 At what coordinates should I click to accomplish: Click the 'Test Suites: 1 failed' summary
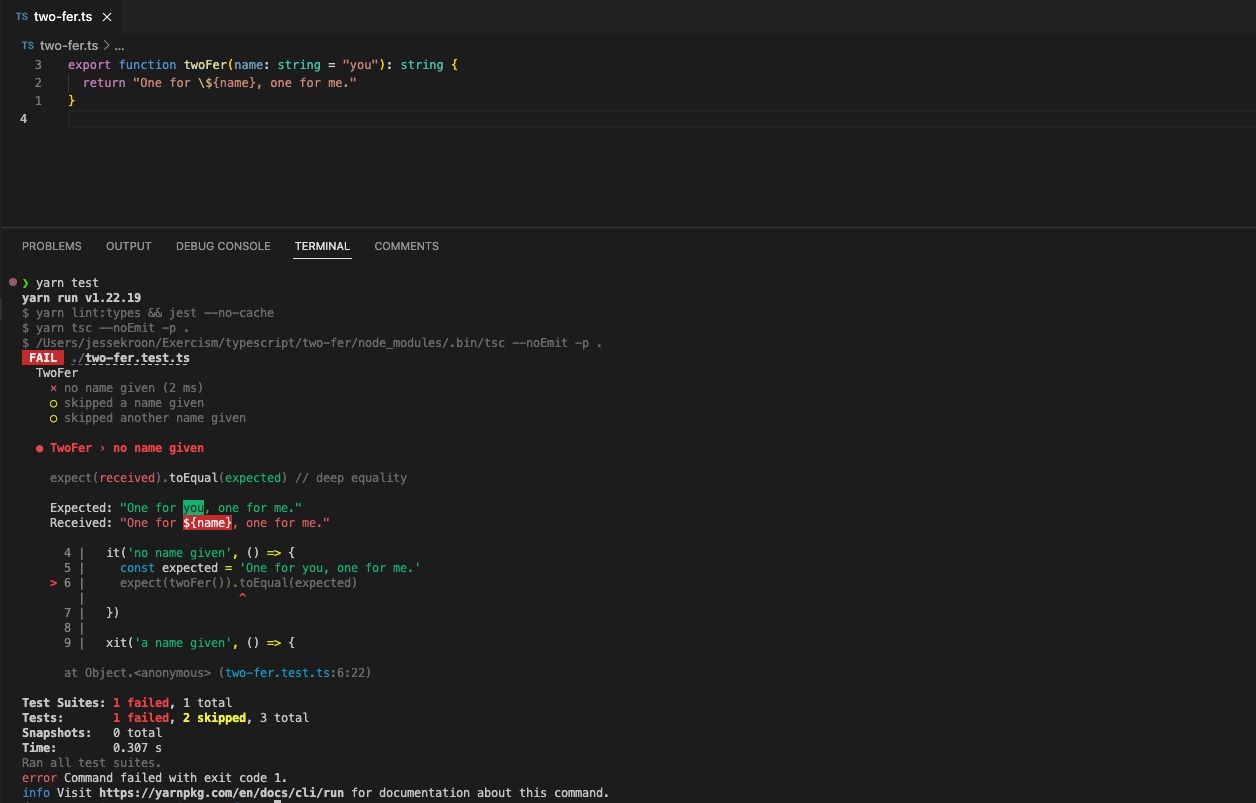pyautogui.click(x=96, y=703)
